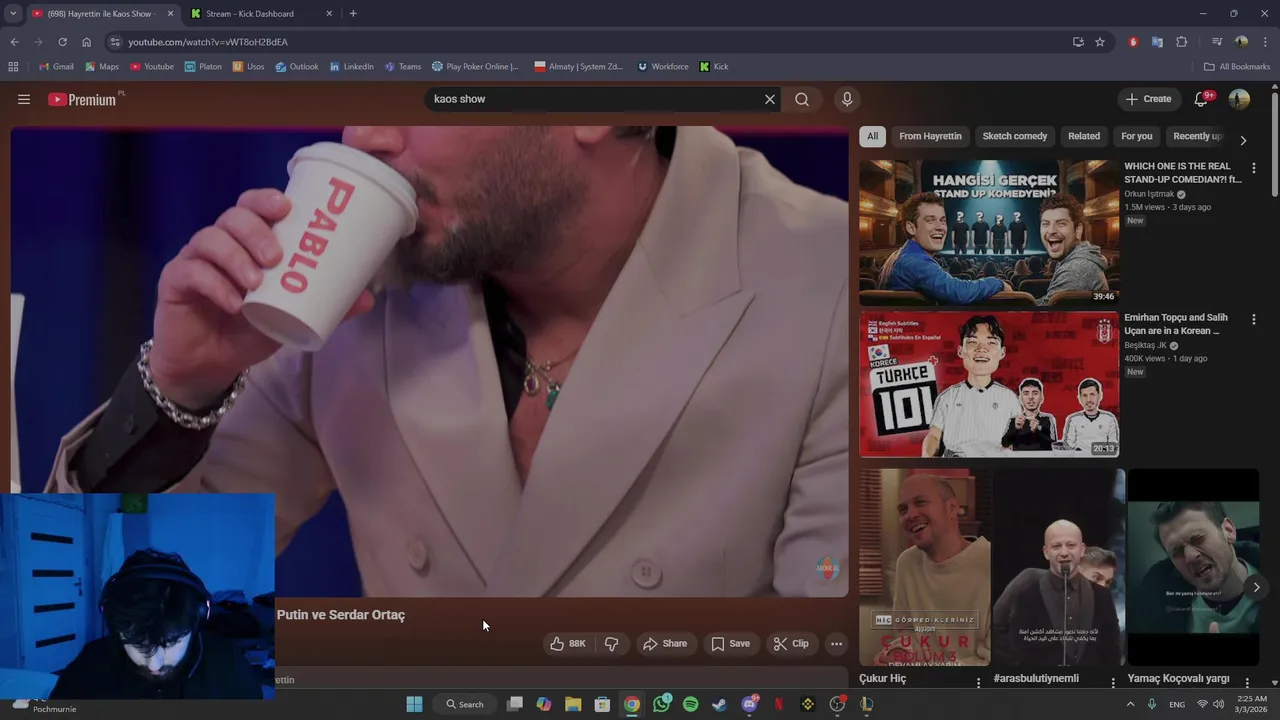Click the Create button
The image size is (1280, 720).
pos(1148,99)
